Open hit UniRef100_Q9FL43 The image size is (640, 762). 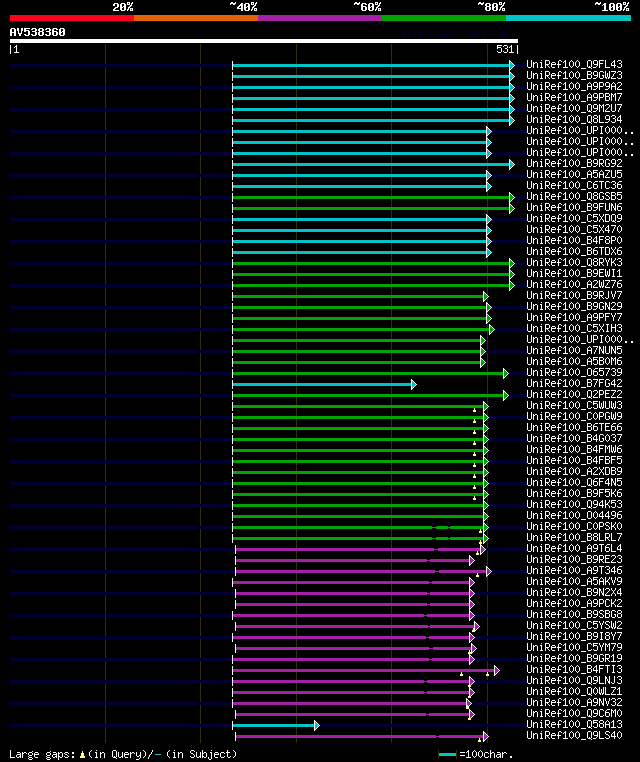tap(574, 64)
